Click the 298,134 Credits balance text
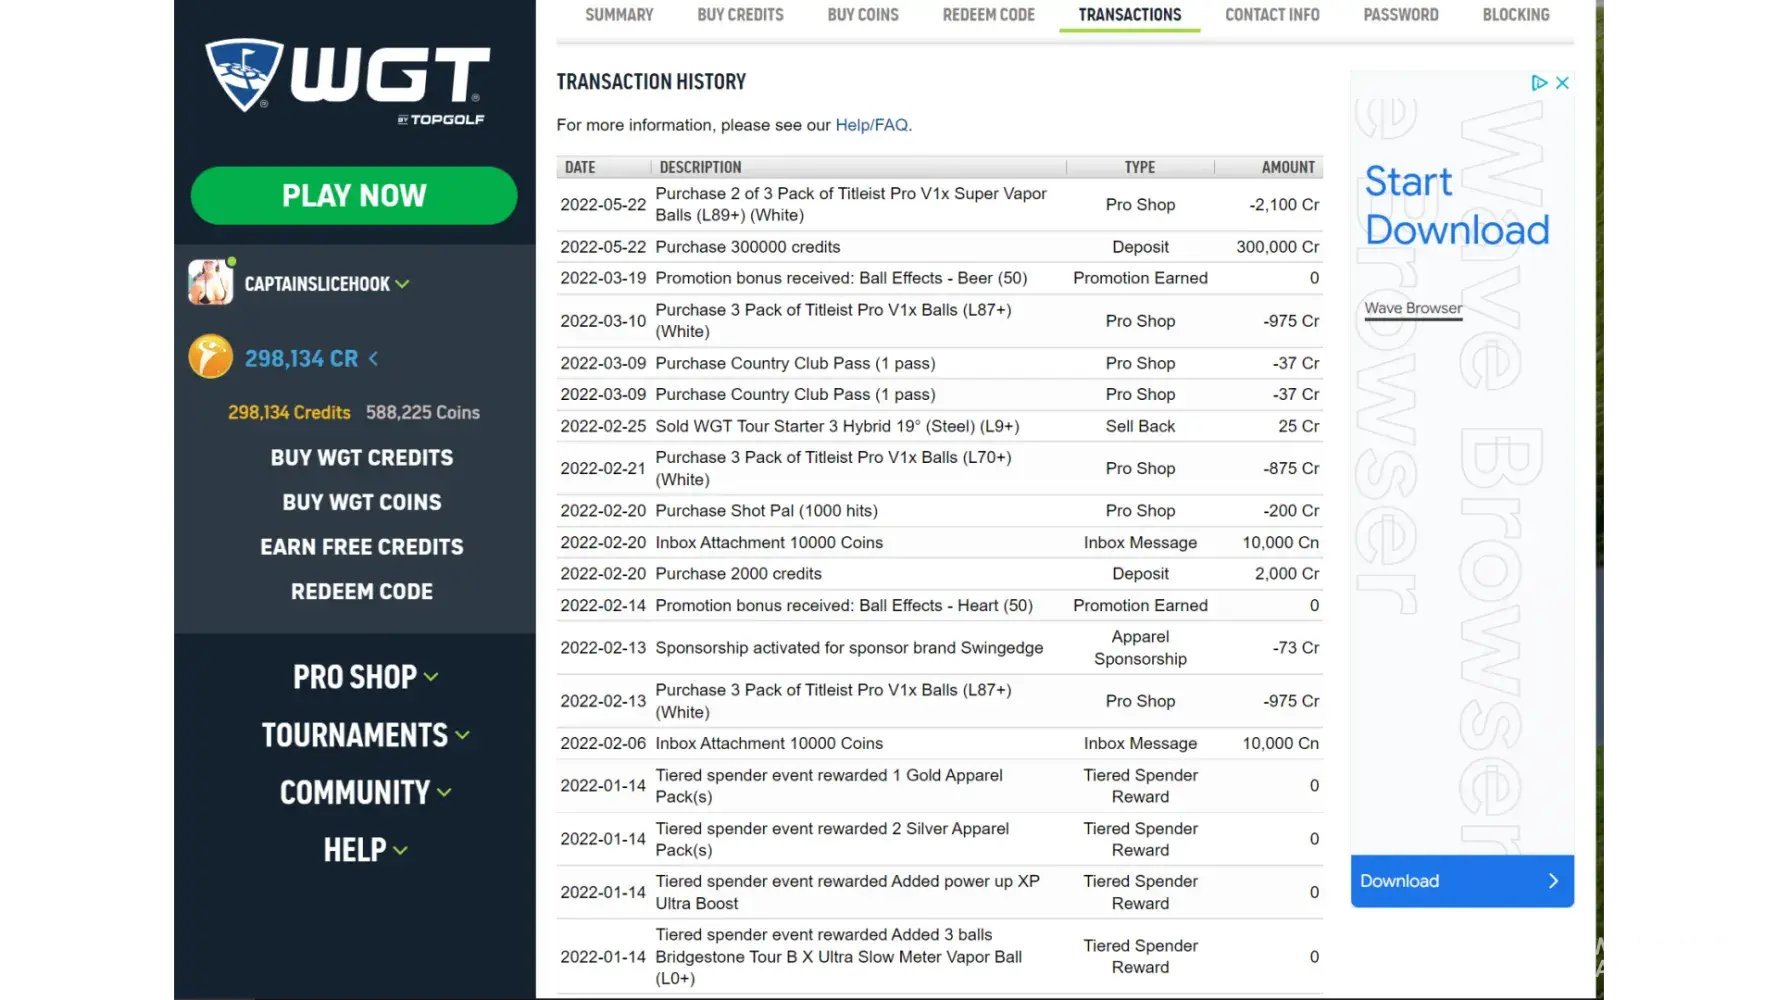Viewport: 1778px width, 1000px height. point(289,413)
